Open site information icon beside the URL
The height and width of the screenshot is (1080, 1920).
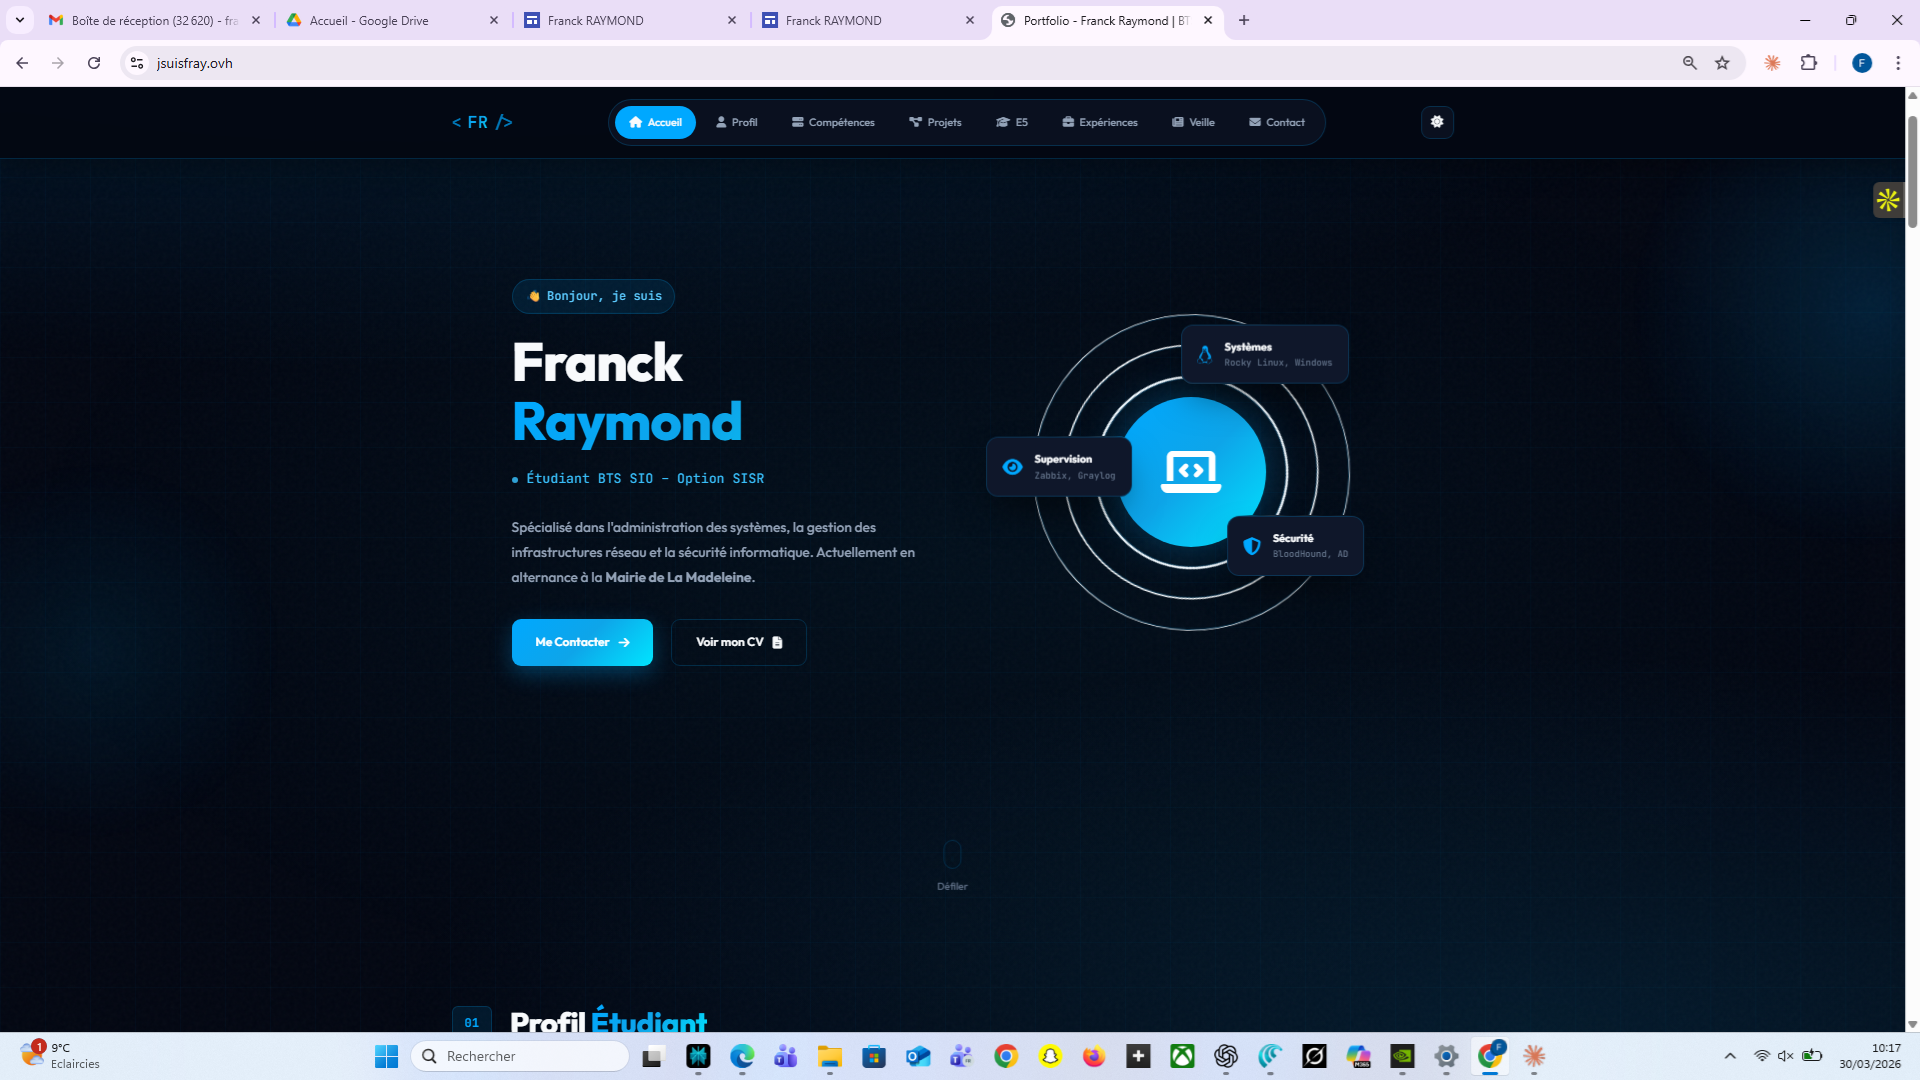[x=136, y=62]
